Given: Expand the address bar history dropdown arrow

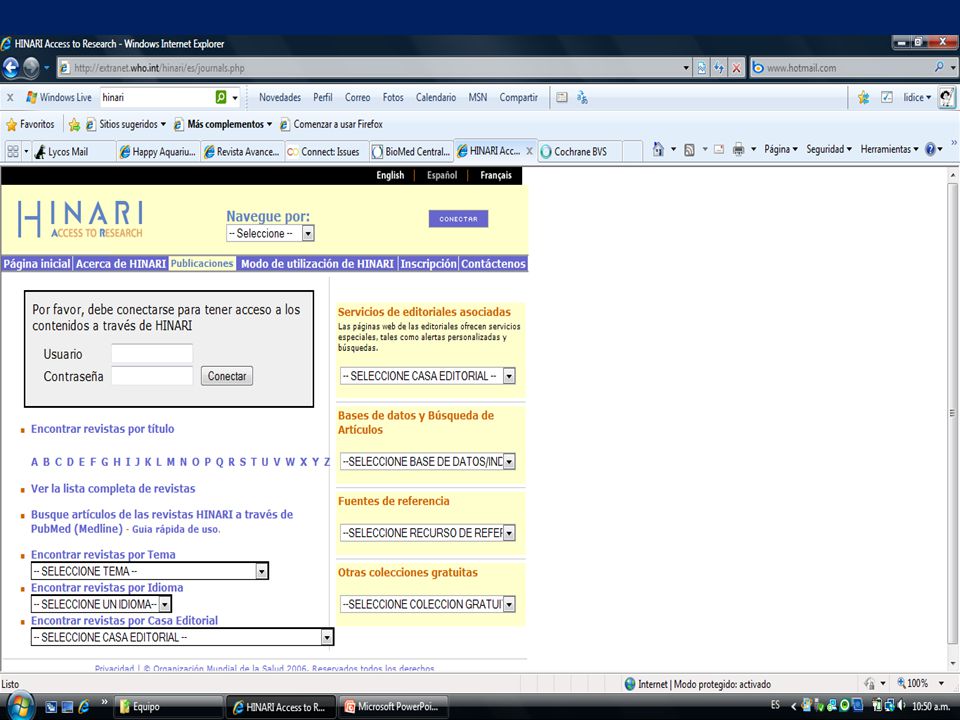Looking at the screenshot, I should (x=686, y=68).
